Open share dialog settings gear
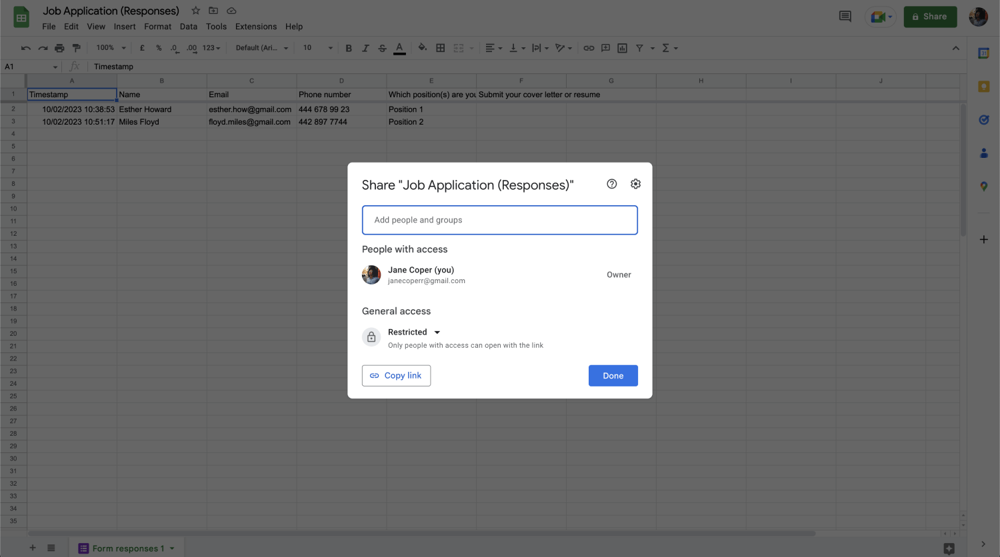The image size is (1000, 557). click(635, 184)
